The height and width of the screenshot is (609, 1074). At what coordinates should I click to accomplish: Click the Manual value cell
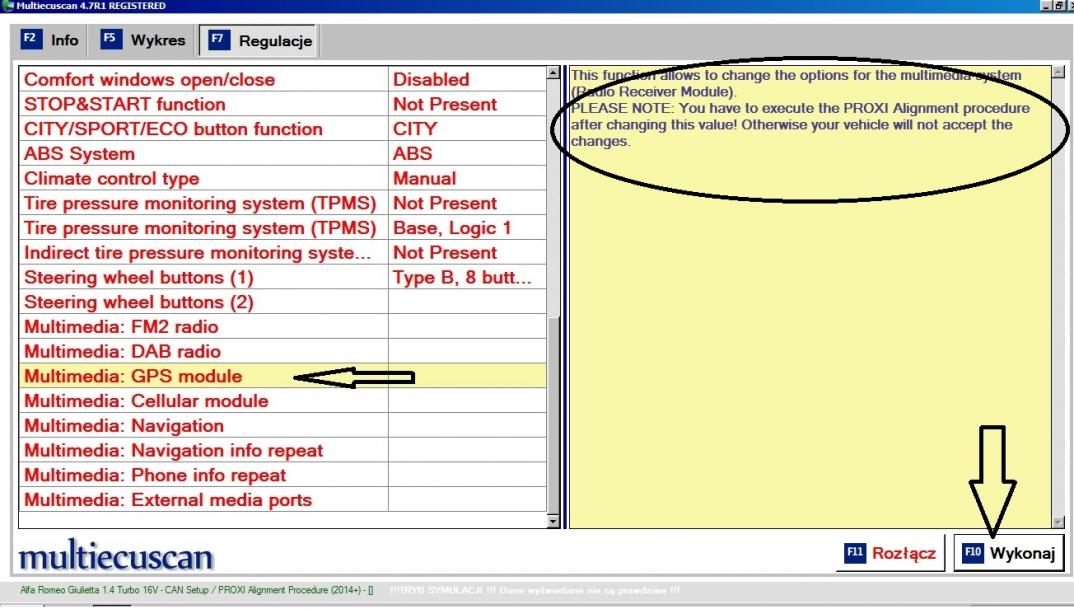(467, 178)
